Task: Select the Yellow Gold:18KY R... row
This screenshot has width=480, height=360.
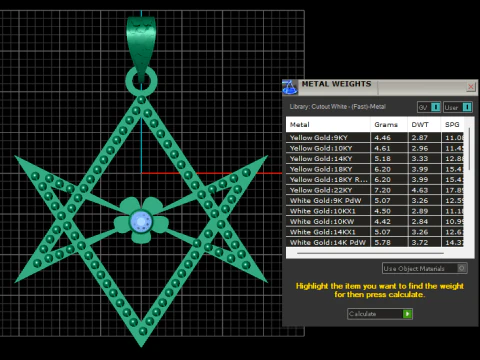Action: [x=375, y=179]
